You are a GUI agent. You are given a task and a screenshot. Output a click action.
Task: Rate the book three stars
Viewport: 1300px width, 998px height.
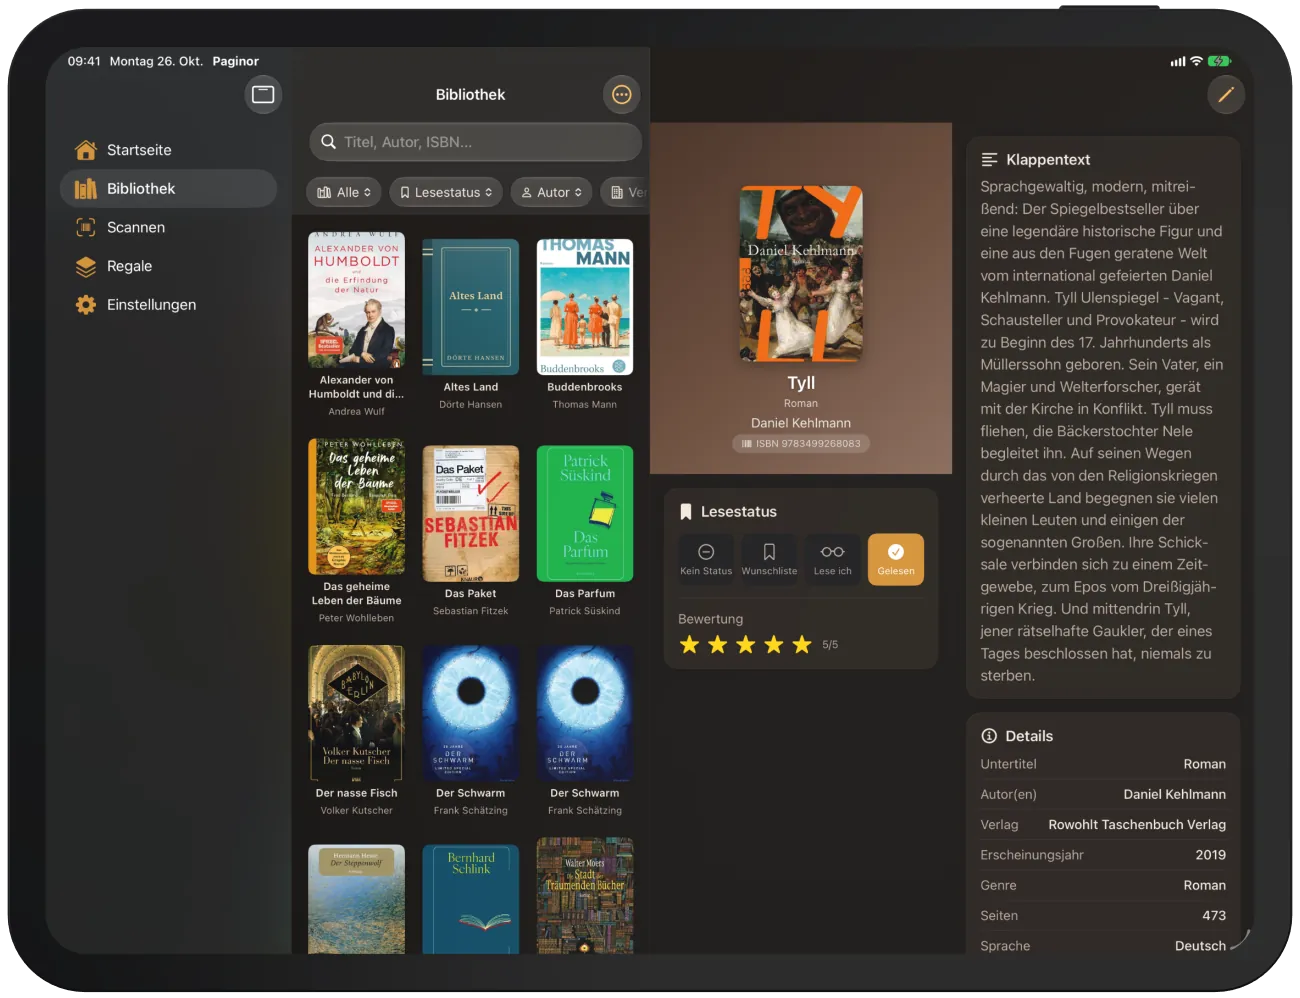(745, 645)
